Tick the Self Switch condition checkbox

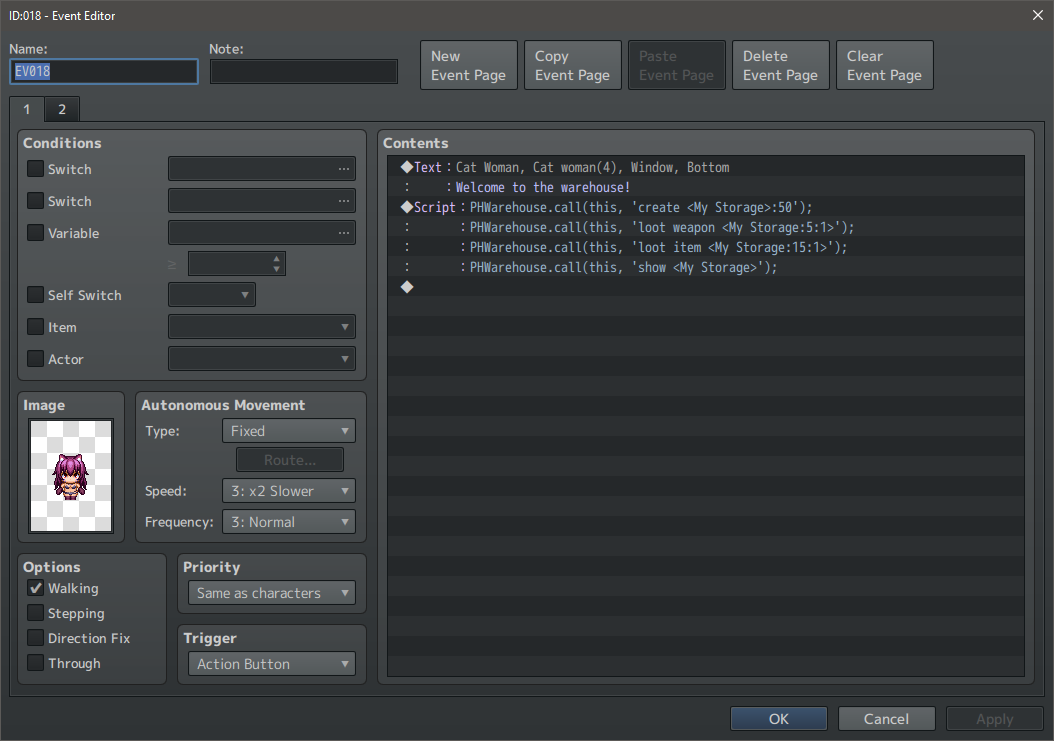tap(36, 295)
